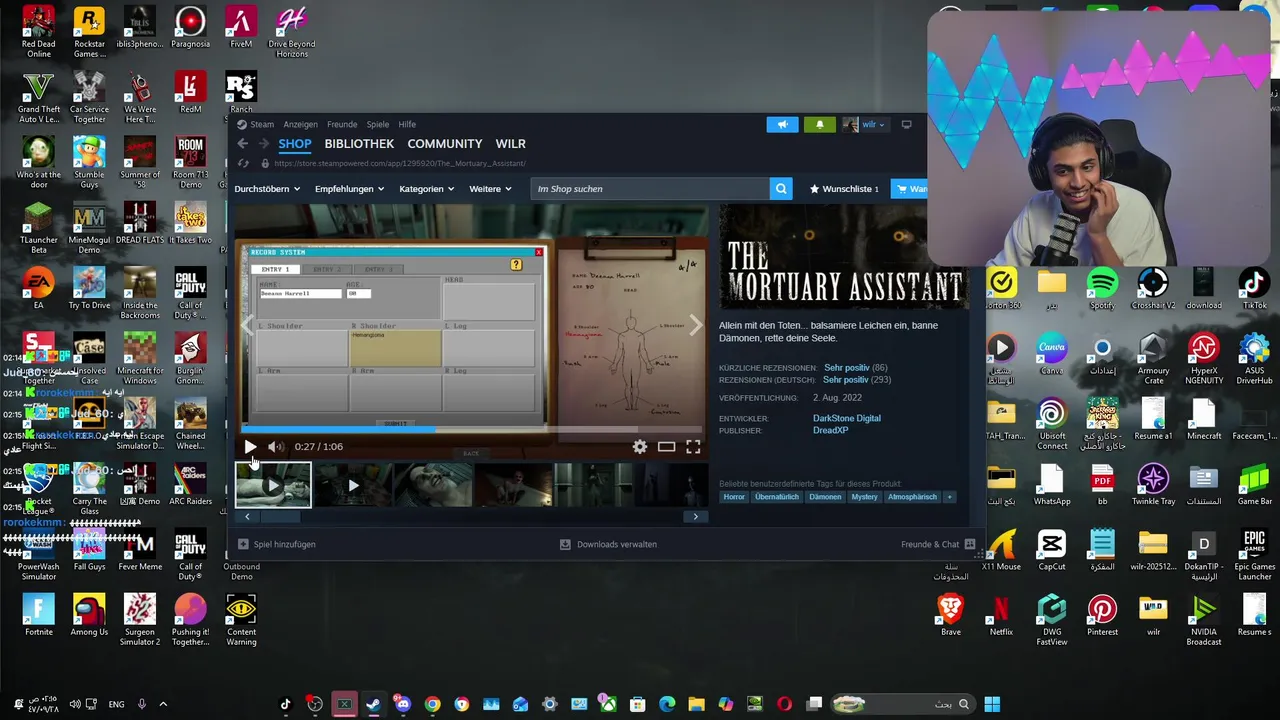
Task: Show previous media with carousel left arrow
Action: [248, 326]
